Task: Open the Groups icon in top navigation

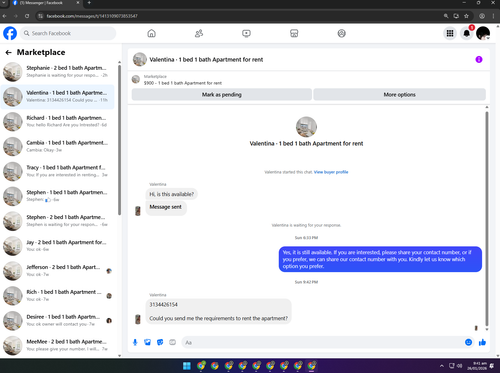Action: 342,33
